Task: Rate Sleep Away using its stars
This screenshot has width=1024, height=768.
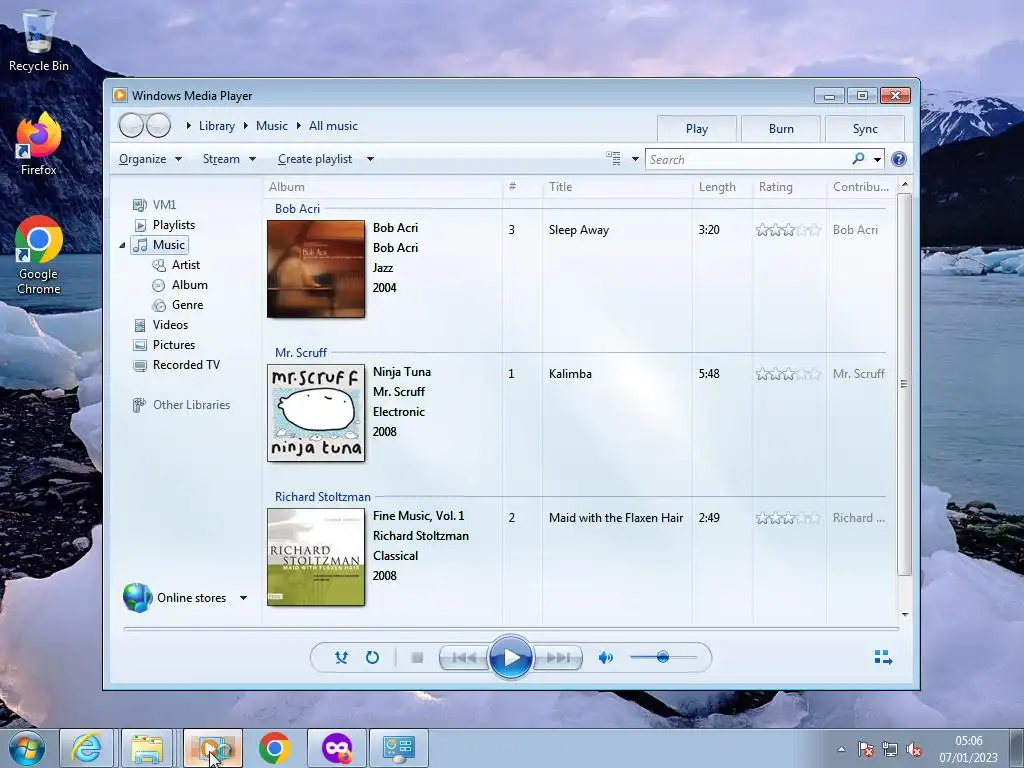Action: pyautogui.click(x=788, y=230)
